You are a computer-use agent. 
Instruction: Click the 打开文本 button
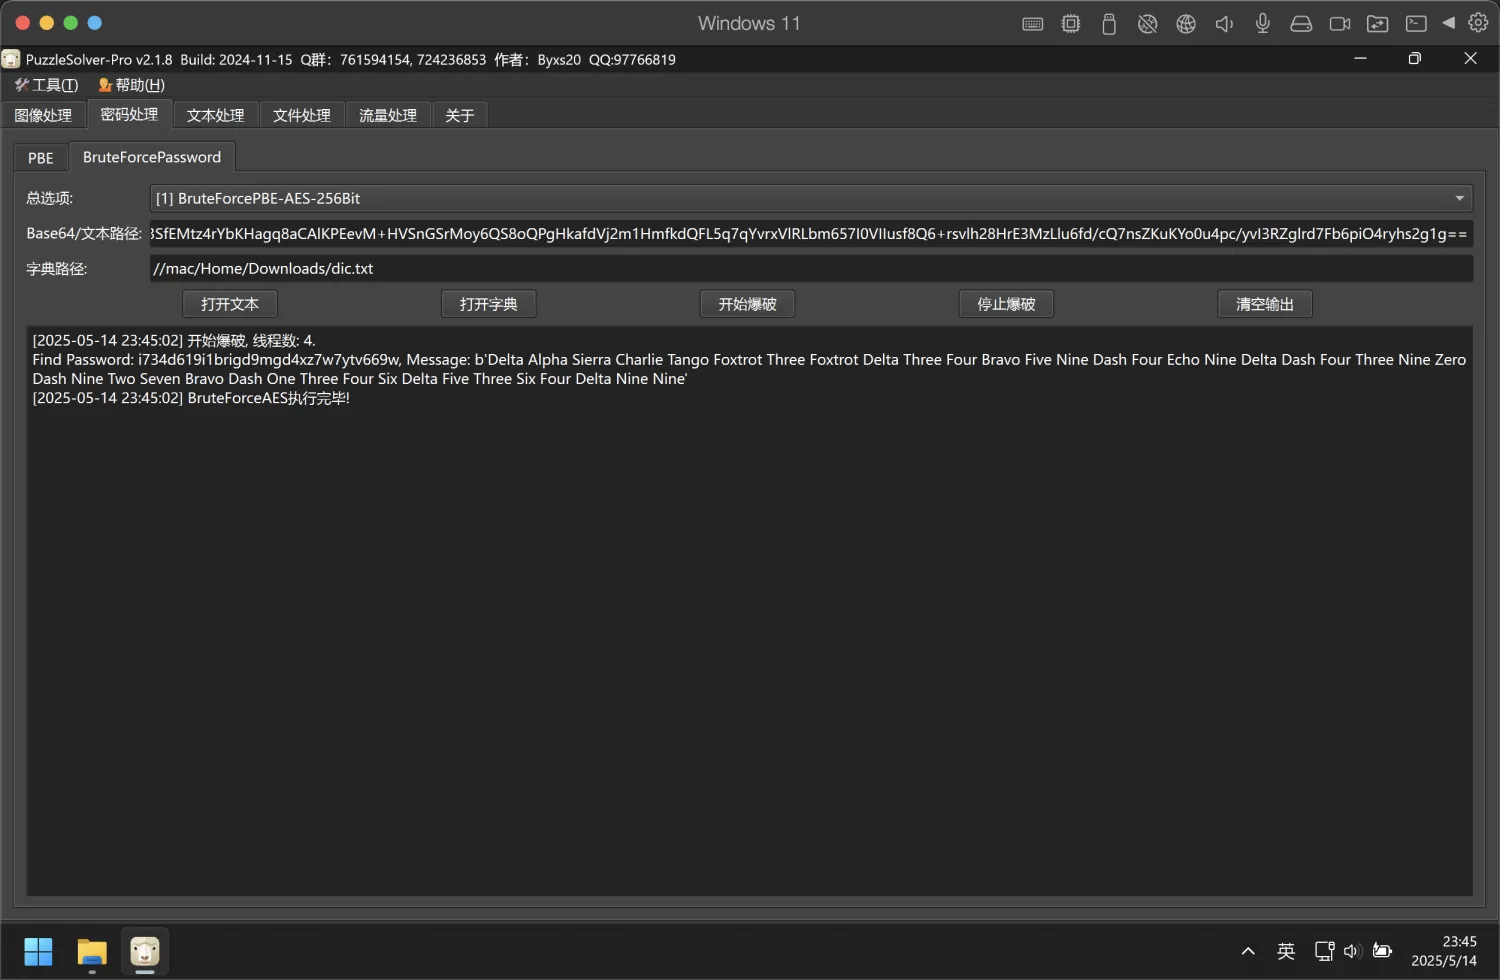click(x=230, y=304)
